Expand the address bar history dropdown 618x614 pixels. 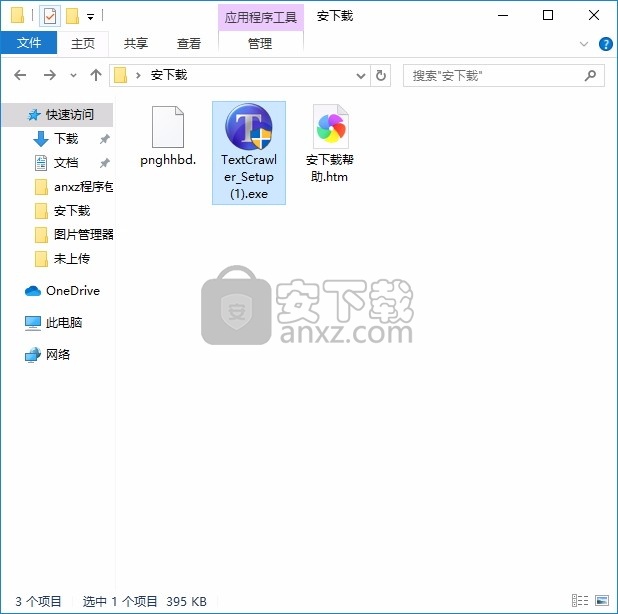coord(360,75)
